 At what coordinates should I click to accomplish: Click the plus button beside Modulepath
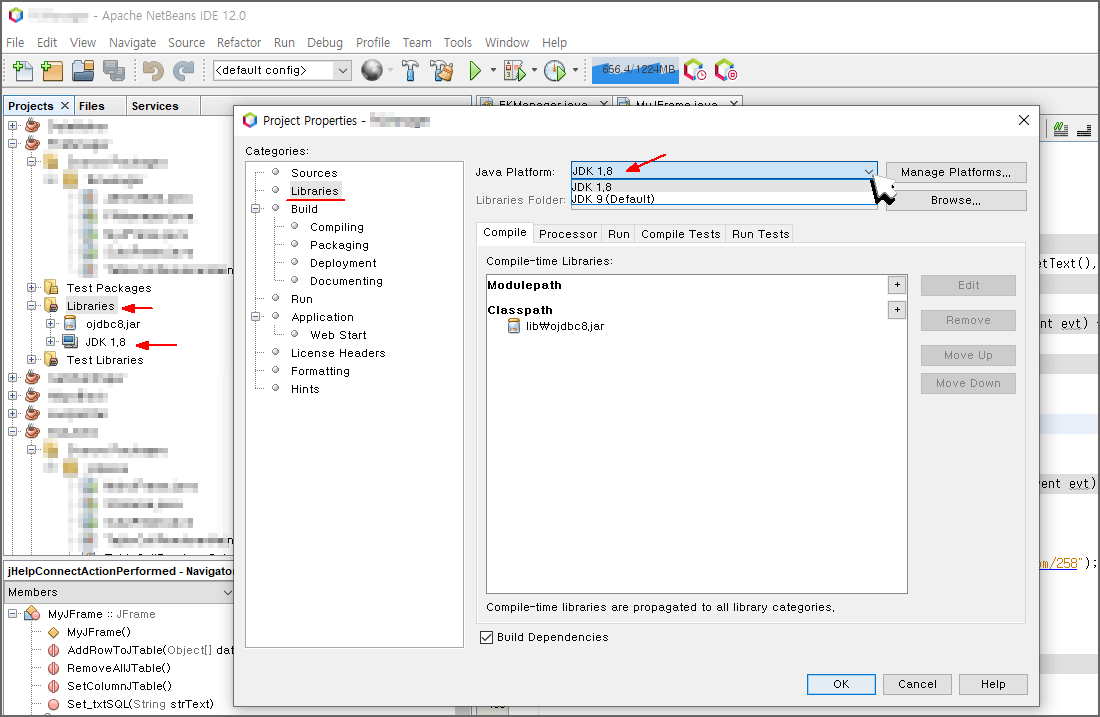[897, 285]
